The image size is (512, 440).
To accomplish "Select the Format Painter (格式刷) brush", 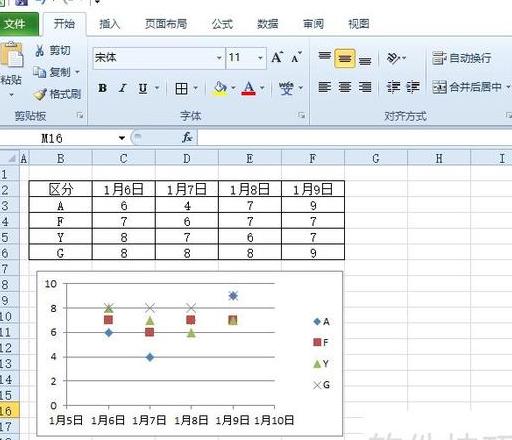I will [x=57, y=94].
